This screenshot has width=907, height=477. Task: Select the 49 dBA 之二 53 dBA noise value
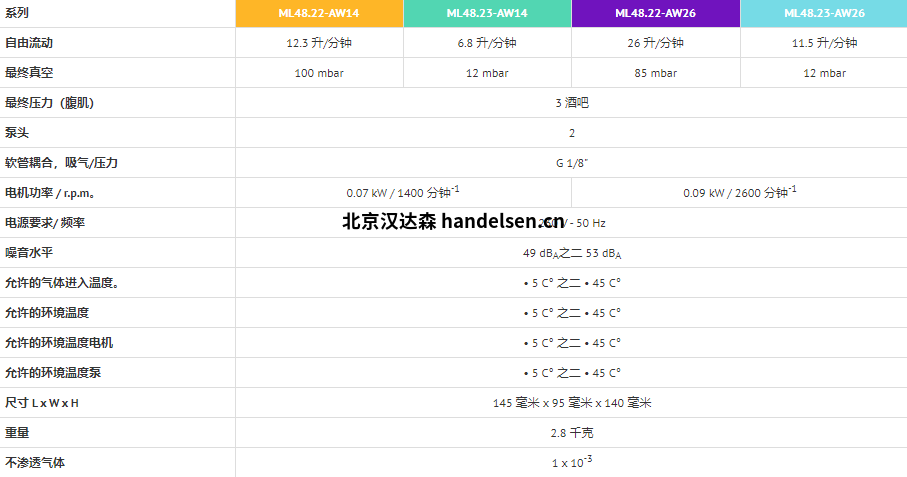pos(571,253)
